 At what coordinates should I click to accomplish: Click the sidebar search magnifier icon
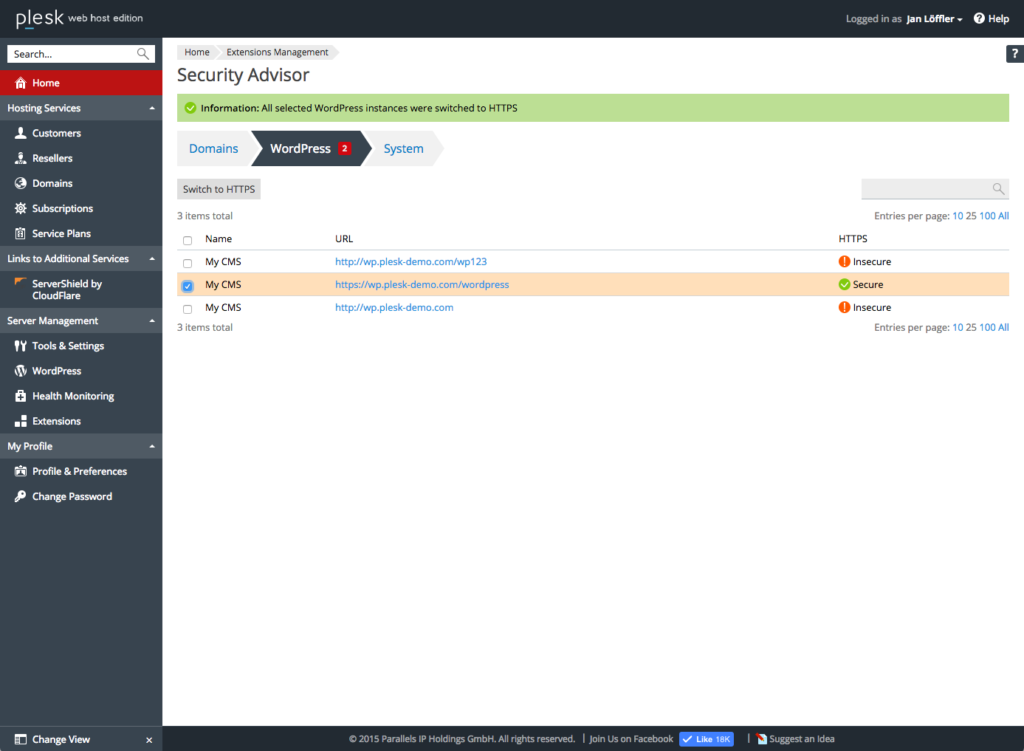point(142,54)
